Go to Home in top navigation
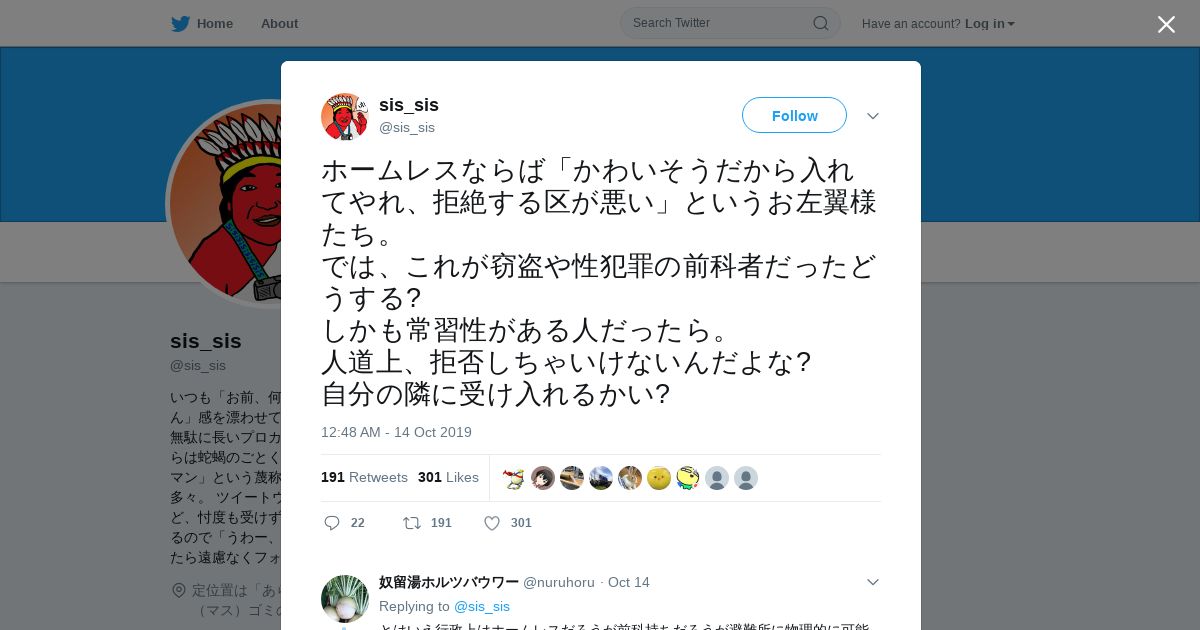 coord(214,23)
